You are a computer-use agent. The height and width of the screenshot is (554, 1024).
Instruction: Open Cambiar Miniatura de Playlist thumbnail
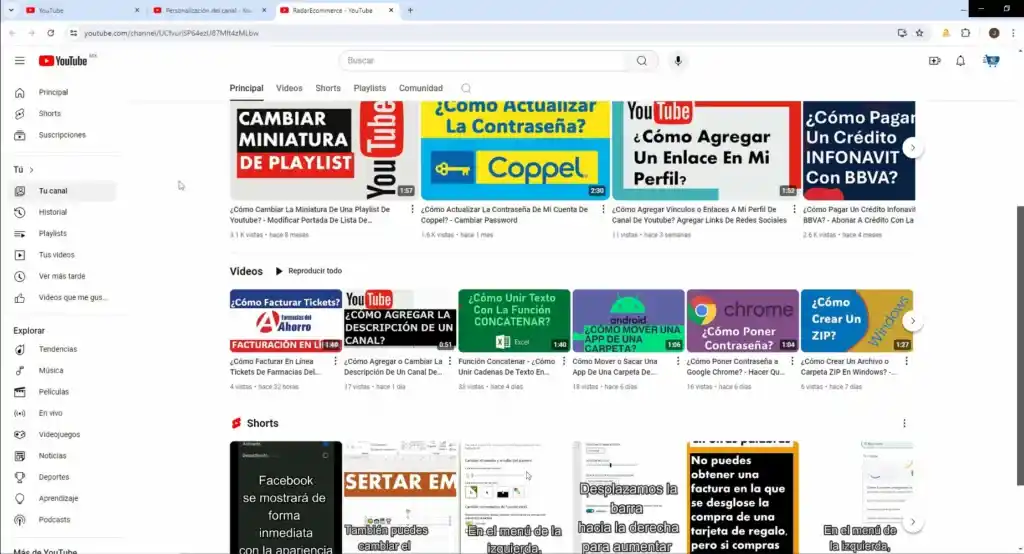point(323,150)
